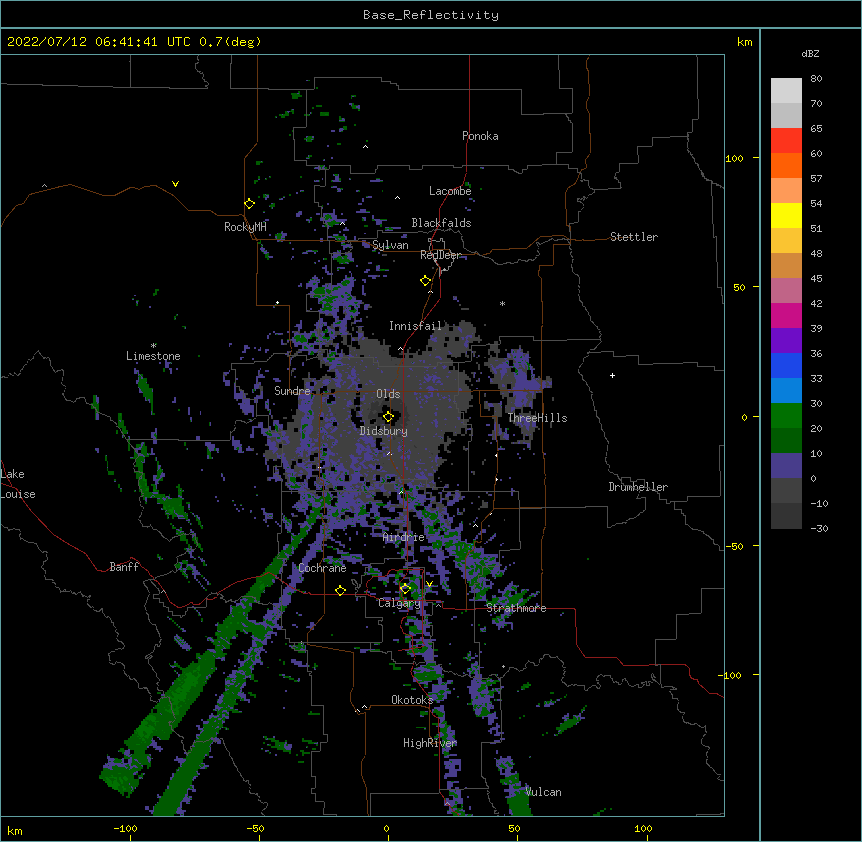Select the HighRiver label
The image size is (862, 842).
430,743
